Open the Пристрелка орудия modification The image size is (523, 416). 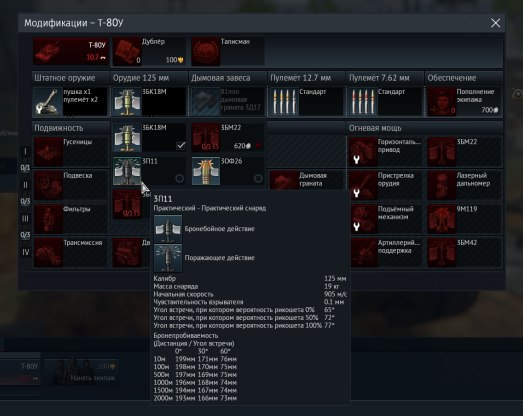385,185
